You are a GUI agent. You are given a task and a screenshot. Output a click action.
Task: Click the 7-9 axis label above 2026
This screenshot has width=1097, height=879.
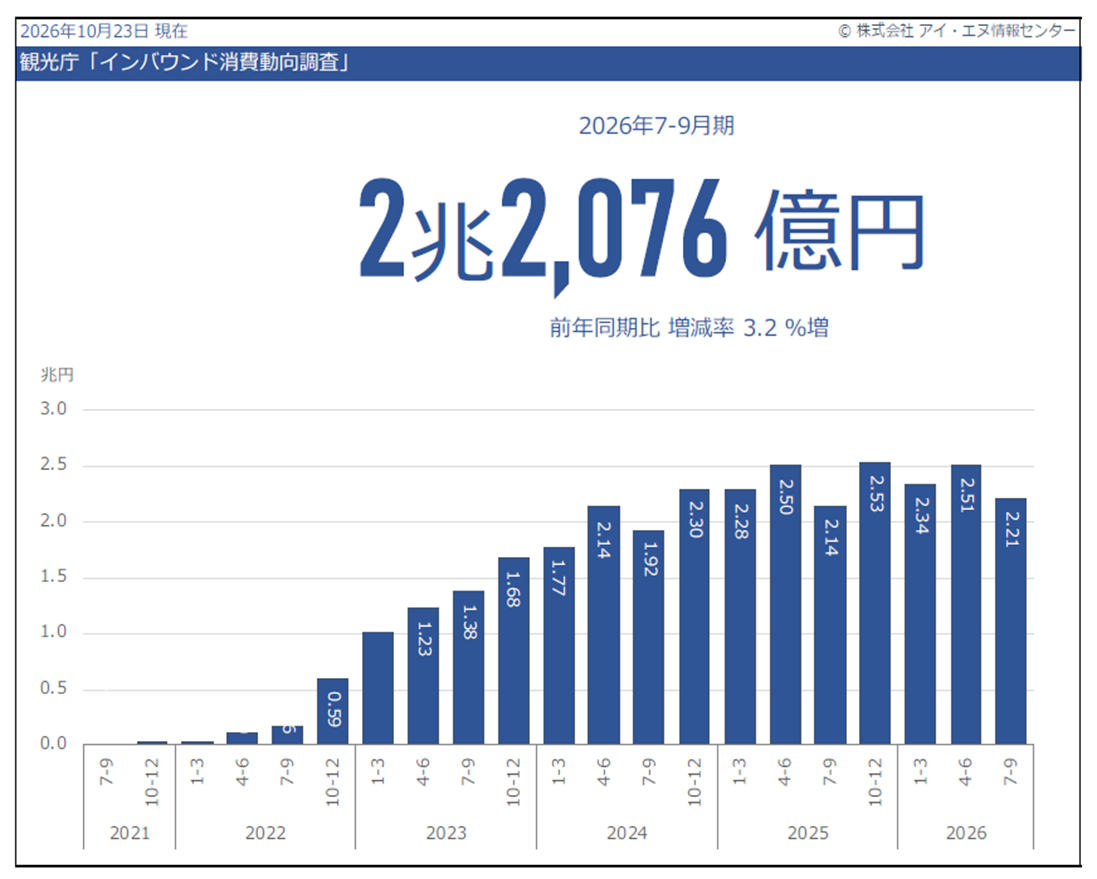[x=1011, y=771]
